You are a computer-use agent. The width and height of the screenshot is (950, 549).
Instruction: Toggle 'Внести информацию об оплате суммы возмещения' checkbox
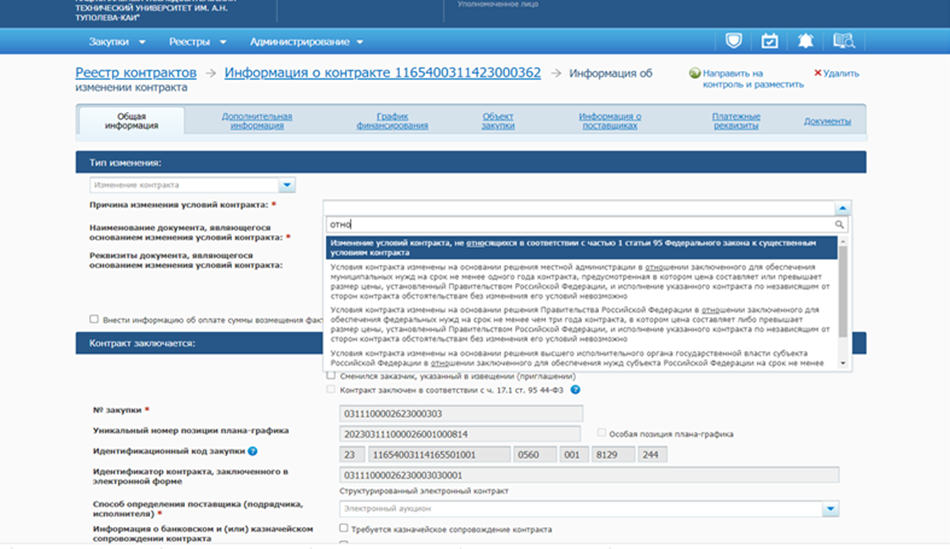94,319
